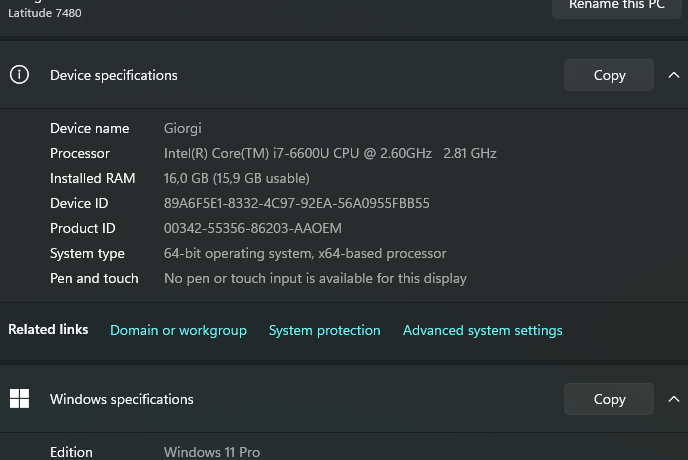Image resolution: width=688 pixels, height=460 pixels.
Task: Copy the Device specifications
Action: point(609,75)
